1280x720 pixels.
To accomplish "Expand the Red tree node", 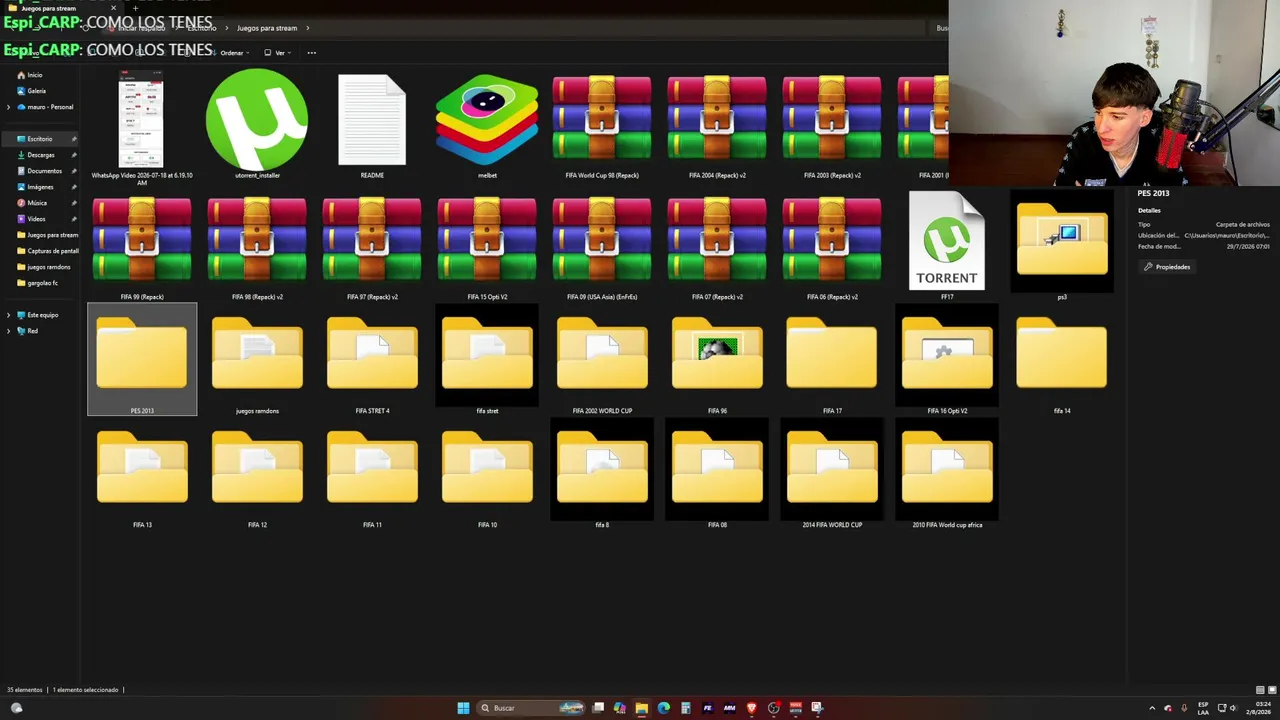I will [x=8, y=331].
